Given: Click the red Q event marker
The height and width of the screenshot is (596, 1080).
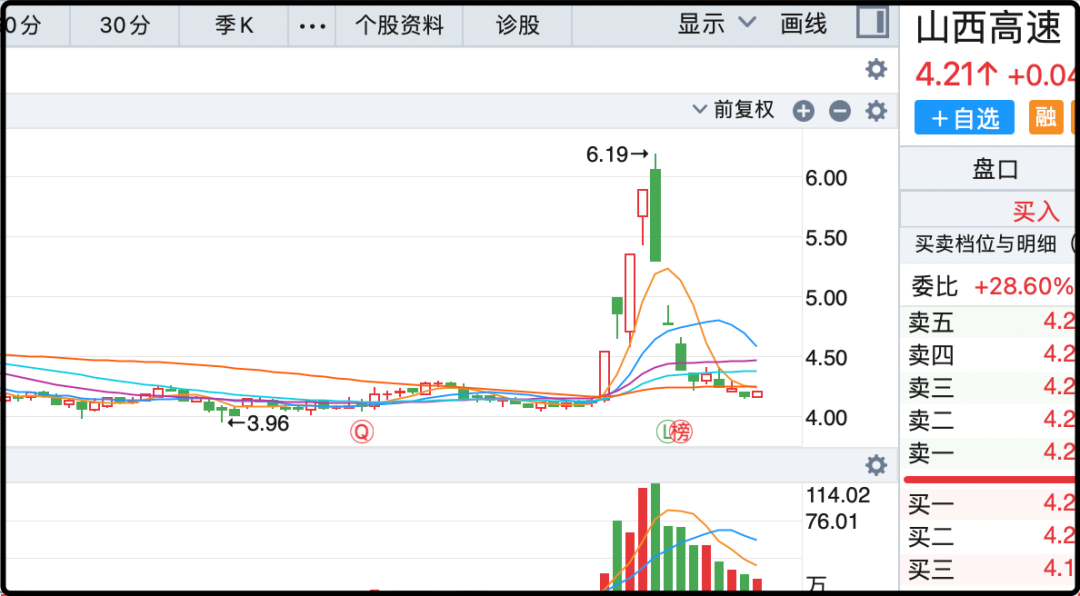Looking at the screenshot, I should tap(361, 432).
